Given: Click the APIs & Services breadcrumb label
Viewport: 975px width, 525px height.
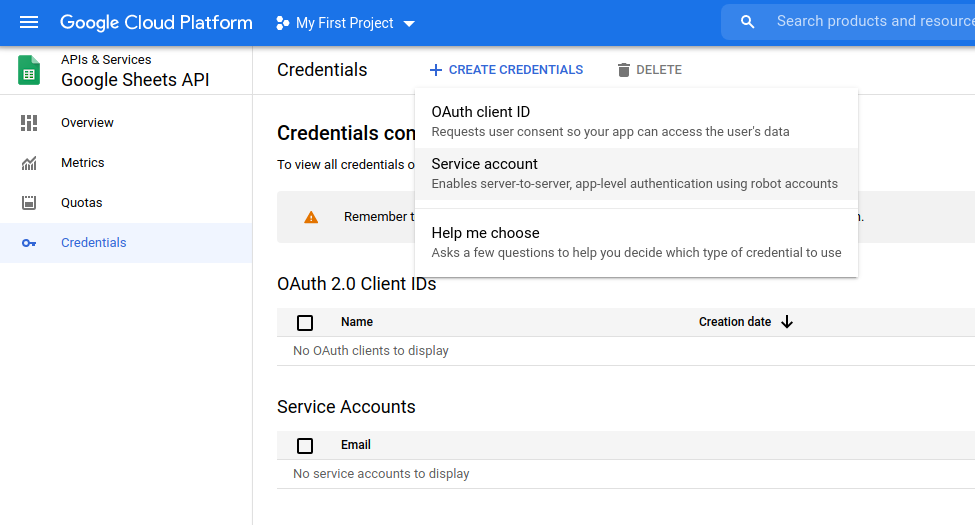Looking at the screenshot, I should 106,60.
